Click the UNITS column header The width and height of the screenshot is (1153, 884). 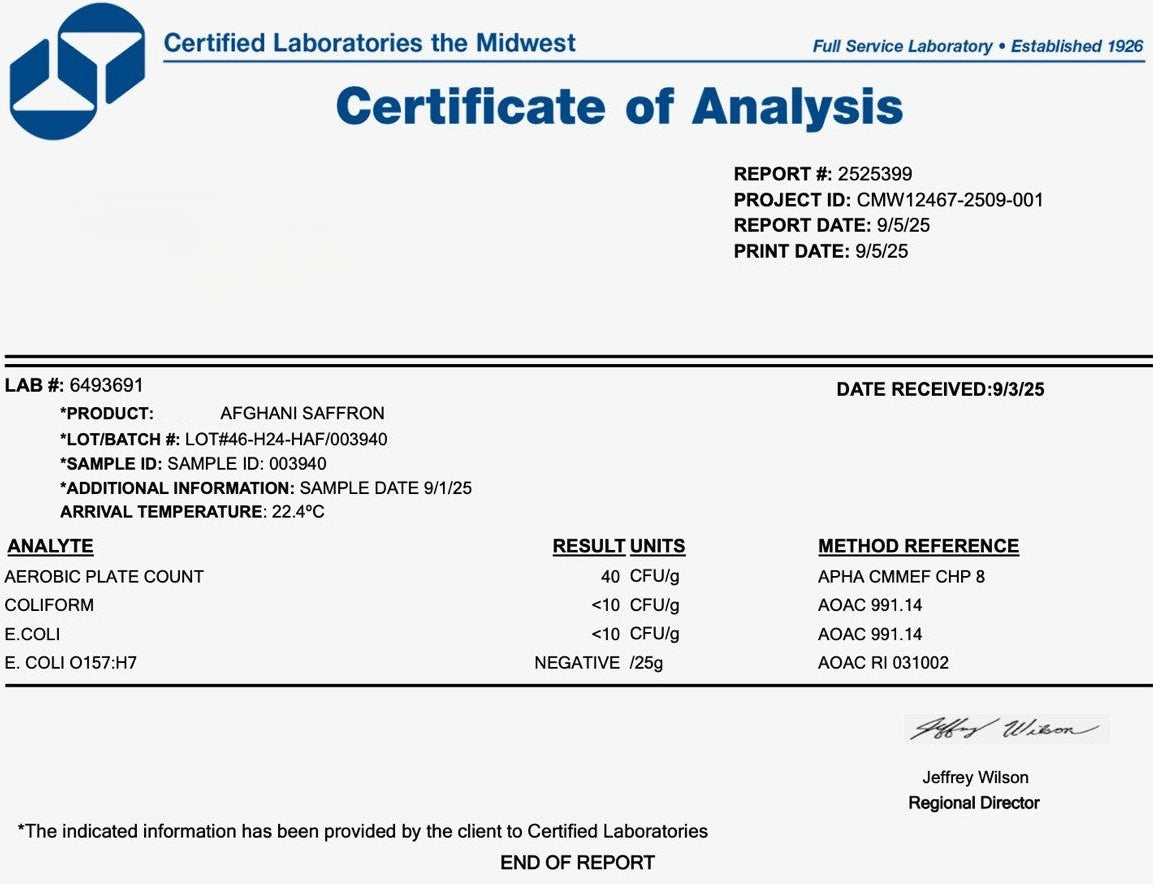pyautogui.click(x=657, y=546)
